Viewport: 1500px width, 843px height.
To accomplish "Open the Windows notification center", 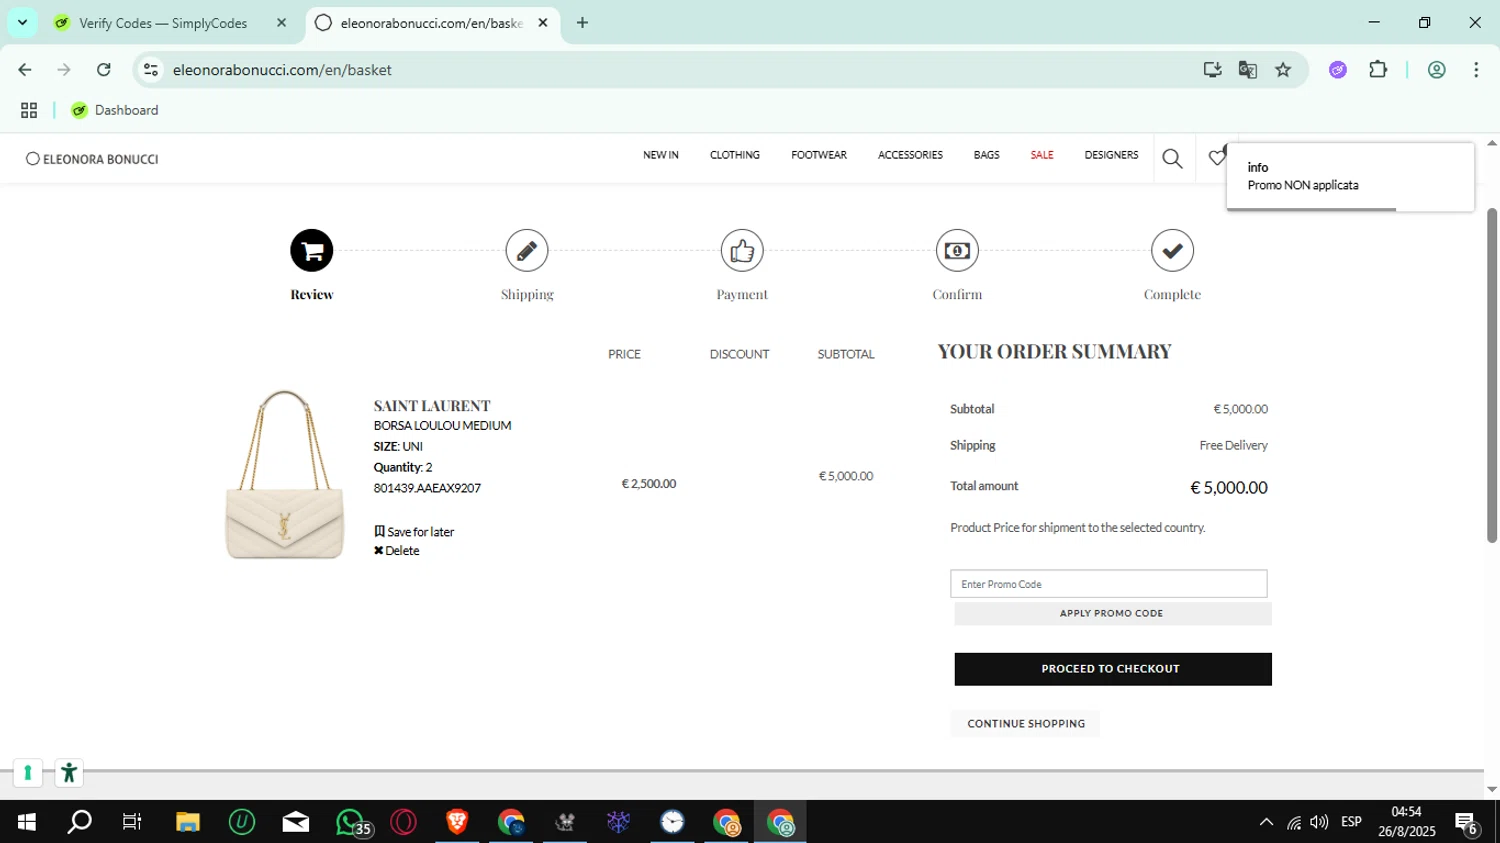I will [1467, 824].
